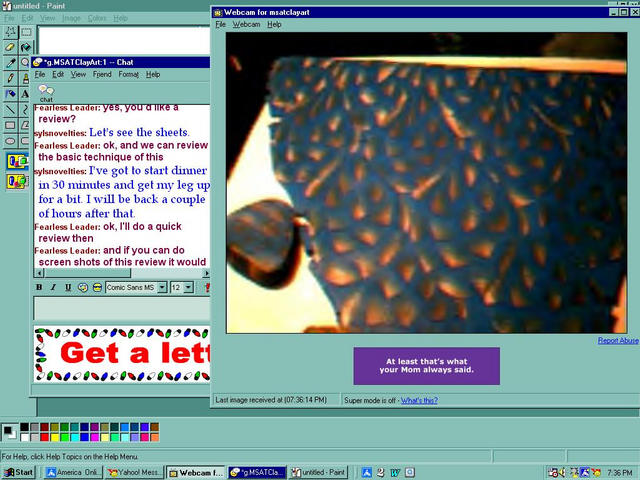The width and height of the screenshot is (640, 480).
Task: Select the Pencil tool in Paint
Action: click(11, 78)
